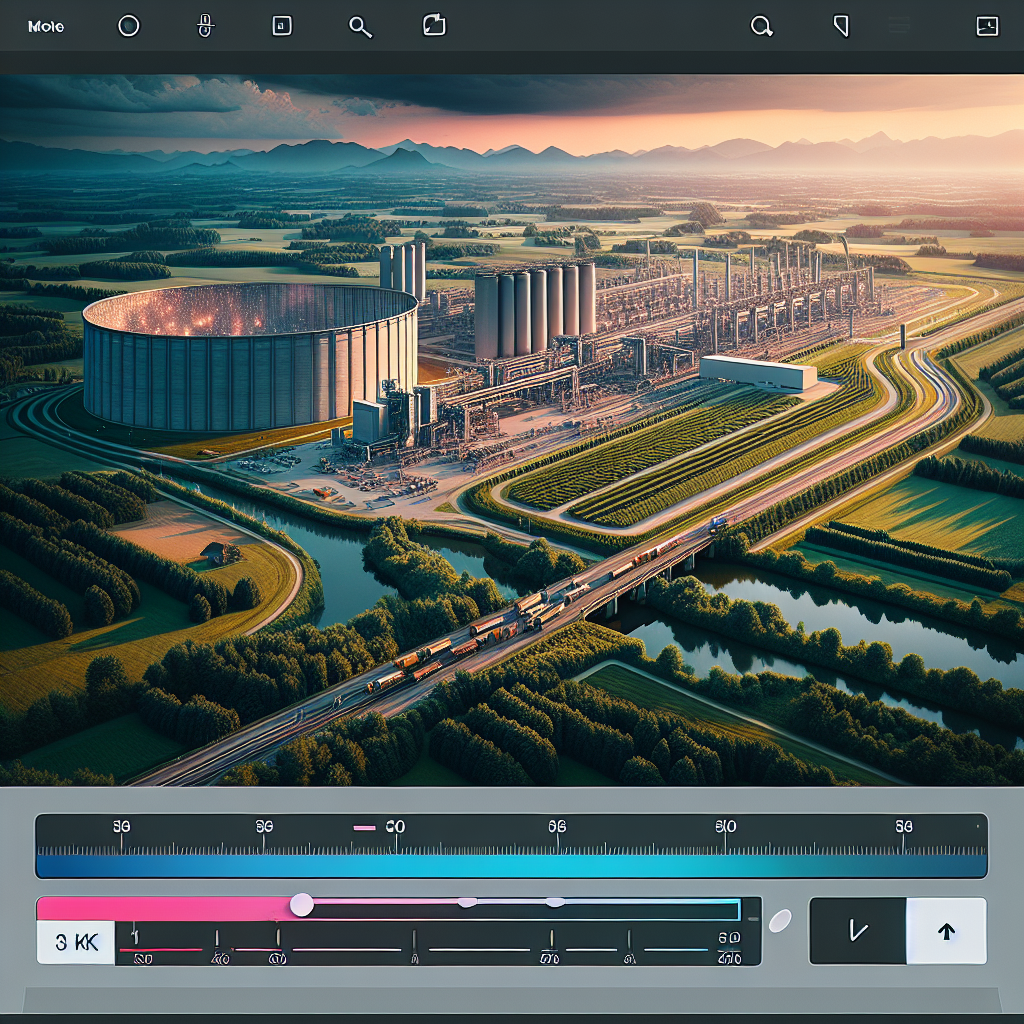
Task: Click the aerial industrial landscape image
Action: 512,430
